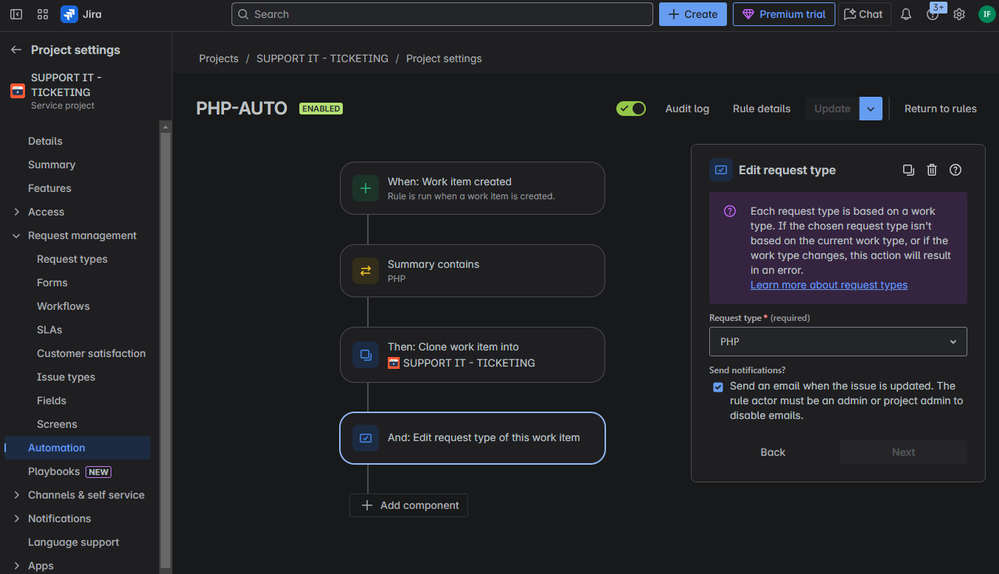Click the Project settings breadcrumb link
The height and width of the screenshot is (574, 999).
[x=444, y=59]
